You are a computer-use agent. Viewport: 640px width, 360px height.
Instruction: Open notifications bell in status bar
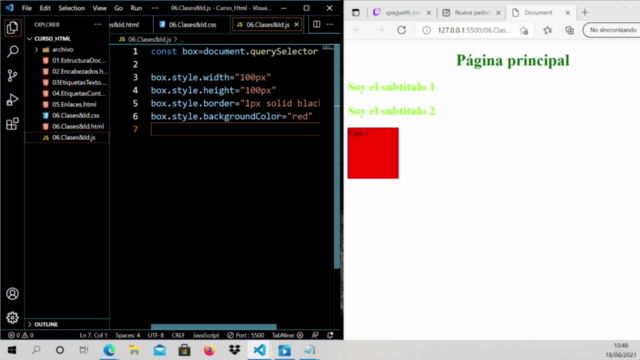tap(330, 335)
